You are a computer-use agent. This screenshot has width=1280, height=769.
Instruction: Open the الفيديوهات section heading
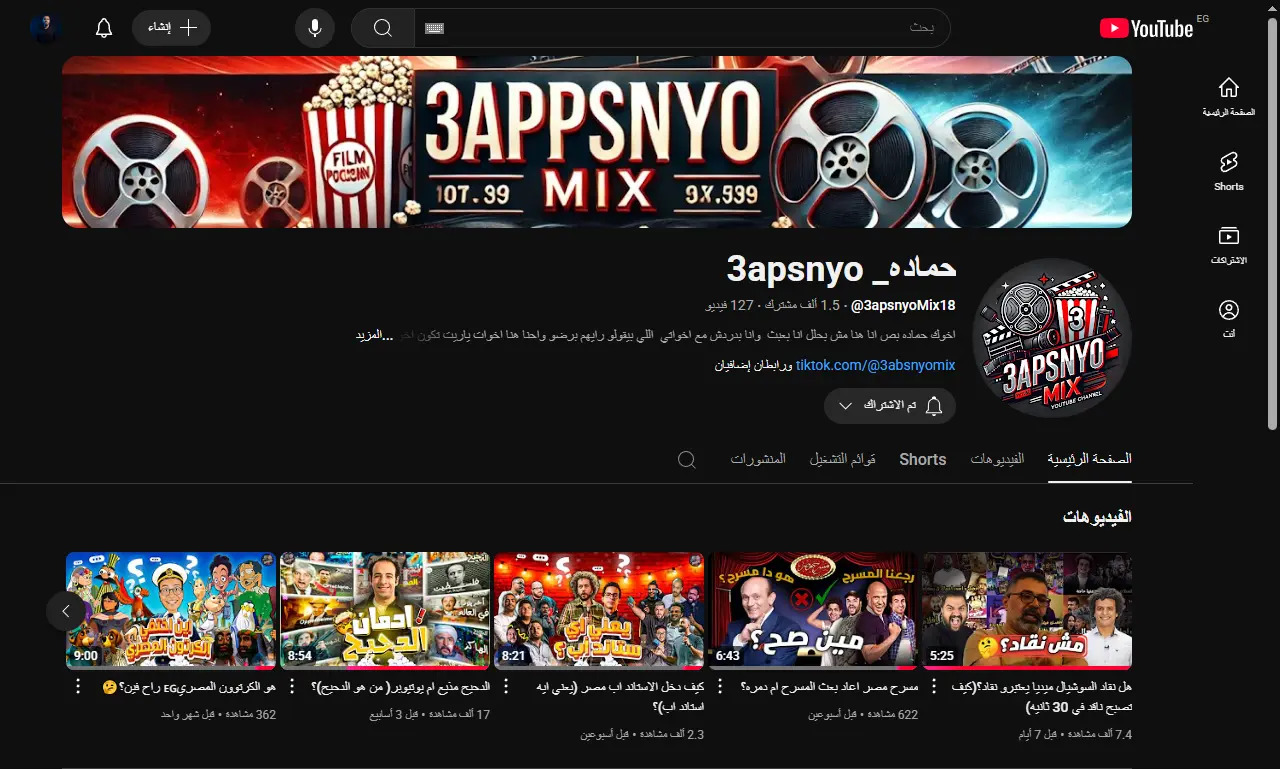point(1097,517)
